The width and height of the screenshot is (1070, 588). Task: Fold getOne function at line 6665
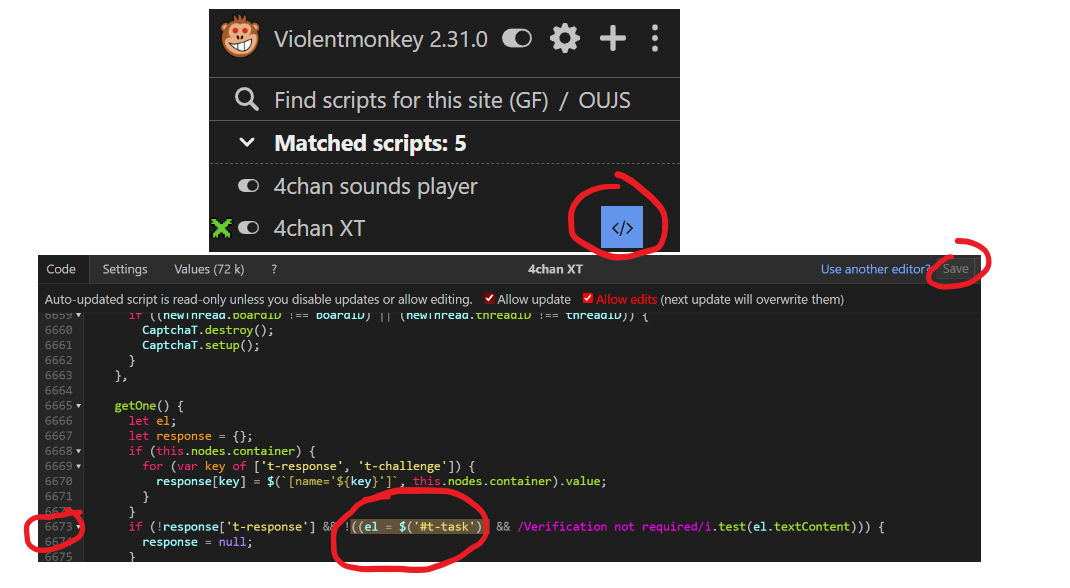tap(78, 406)
